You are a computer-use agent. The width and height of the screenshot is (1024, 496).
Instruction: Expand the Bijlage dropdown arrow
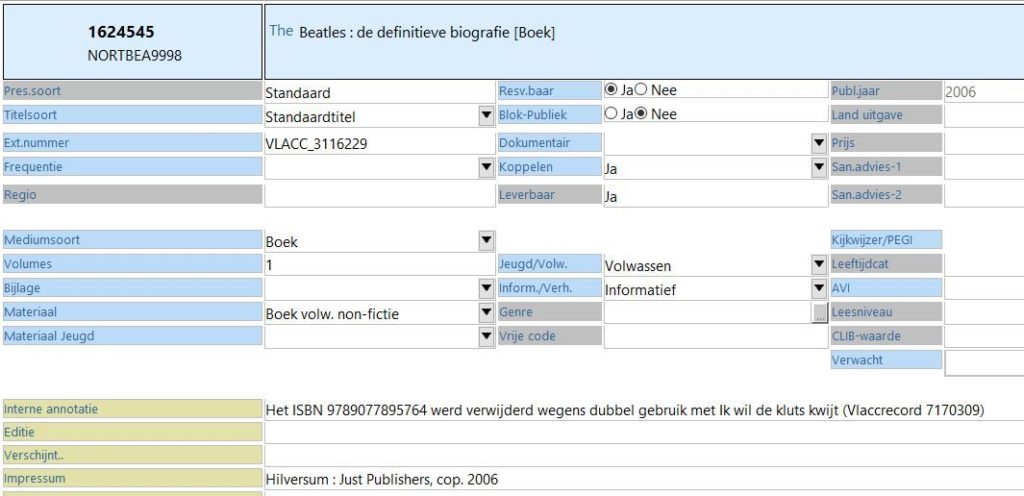click(x=486, y=289)
